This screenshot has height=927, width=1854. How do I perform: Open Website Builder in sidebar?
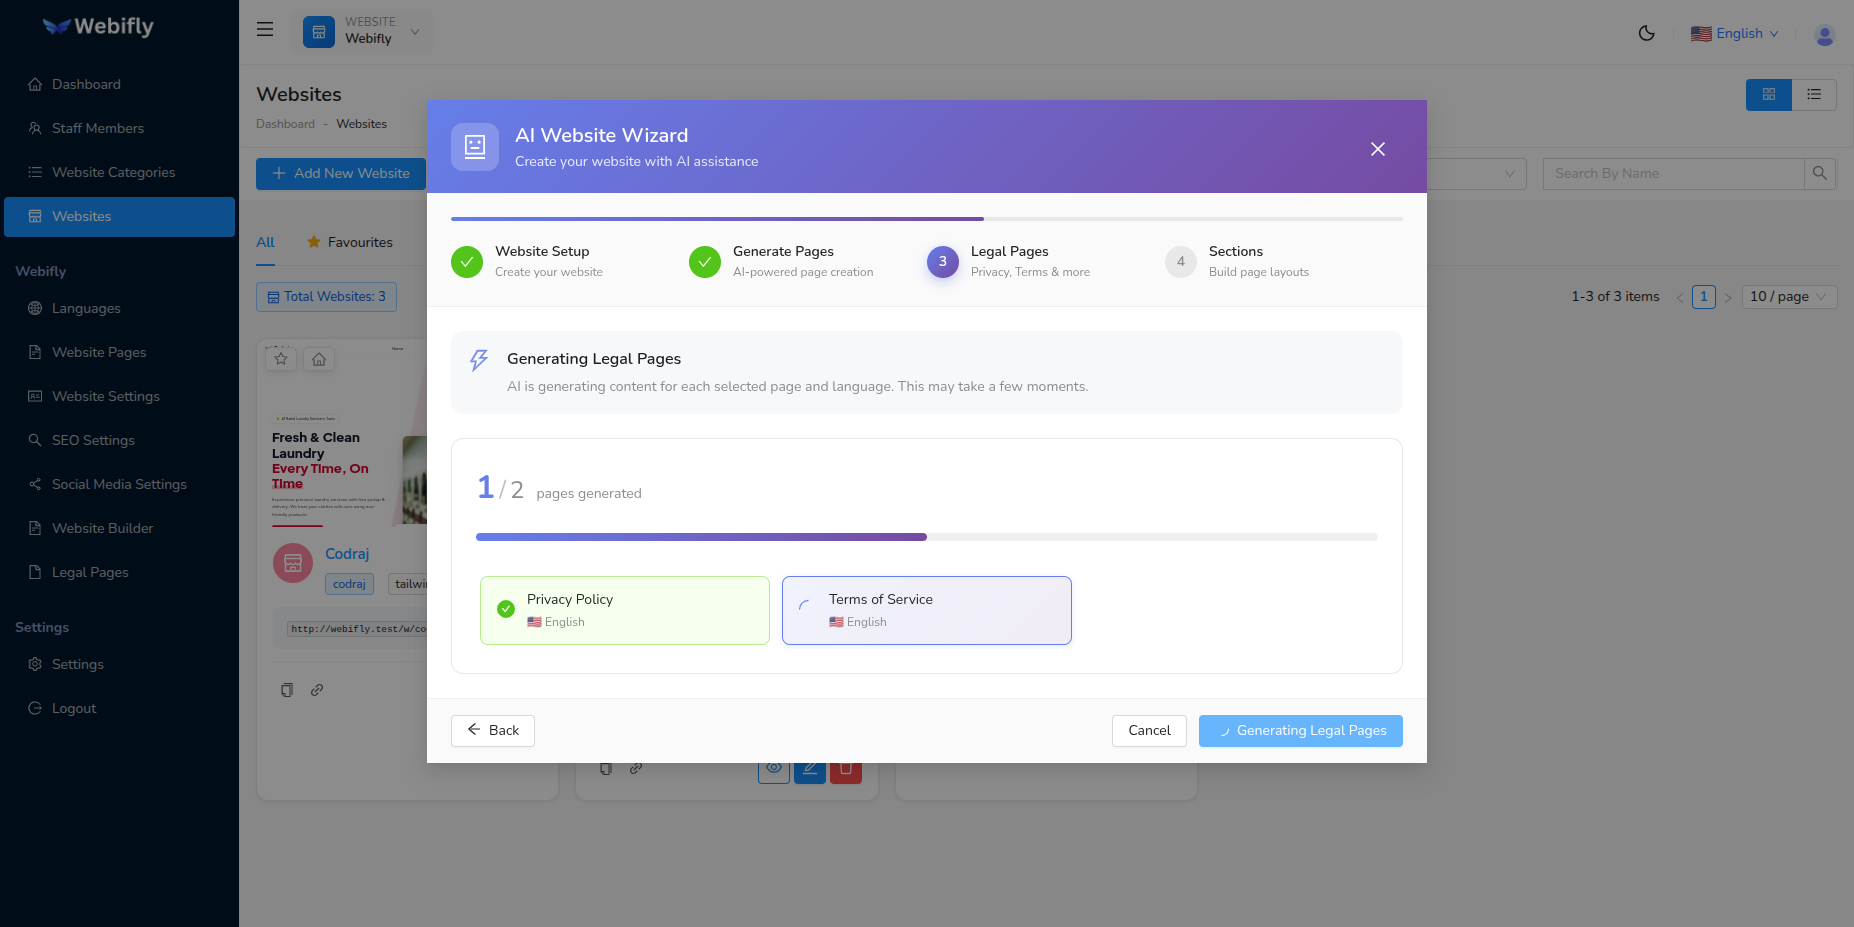click(102, 528)
